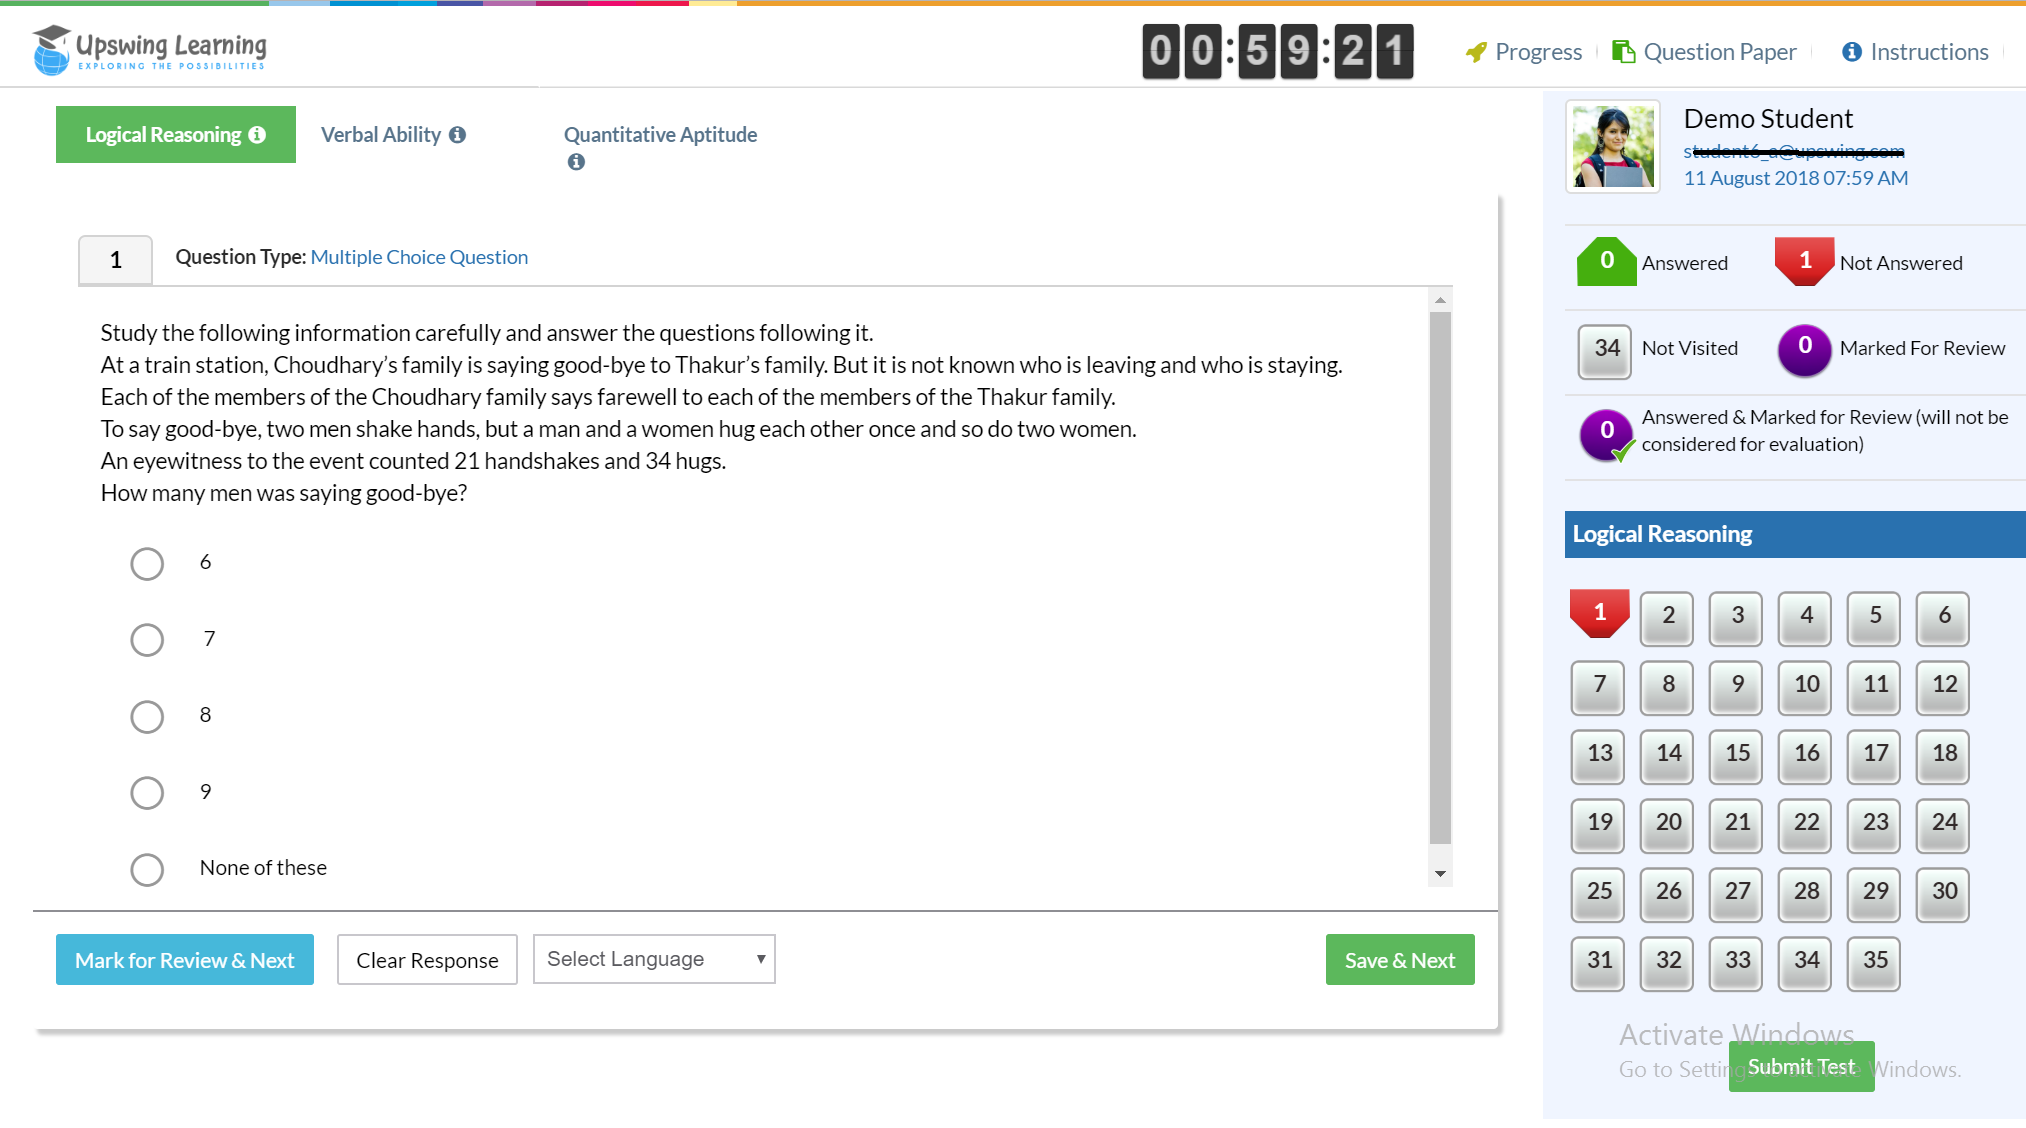Screen dimensions: 2026x1128
Task: Select the None of these option
Action: 147,869
